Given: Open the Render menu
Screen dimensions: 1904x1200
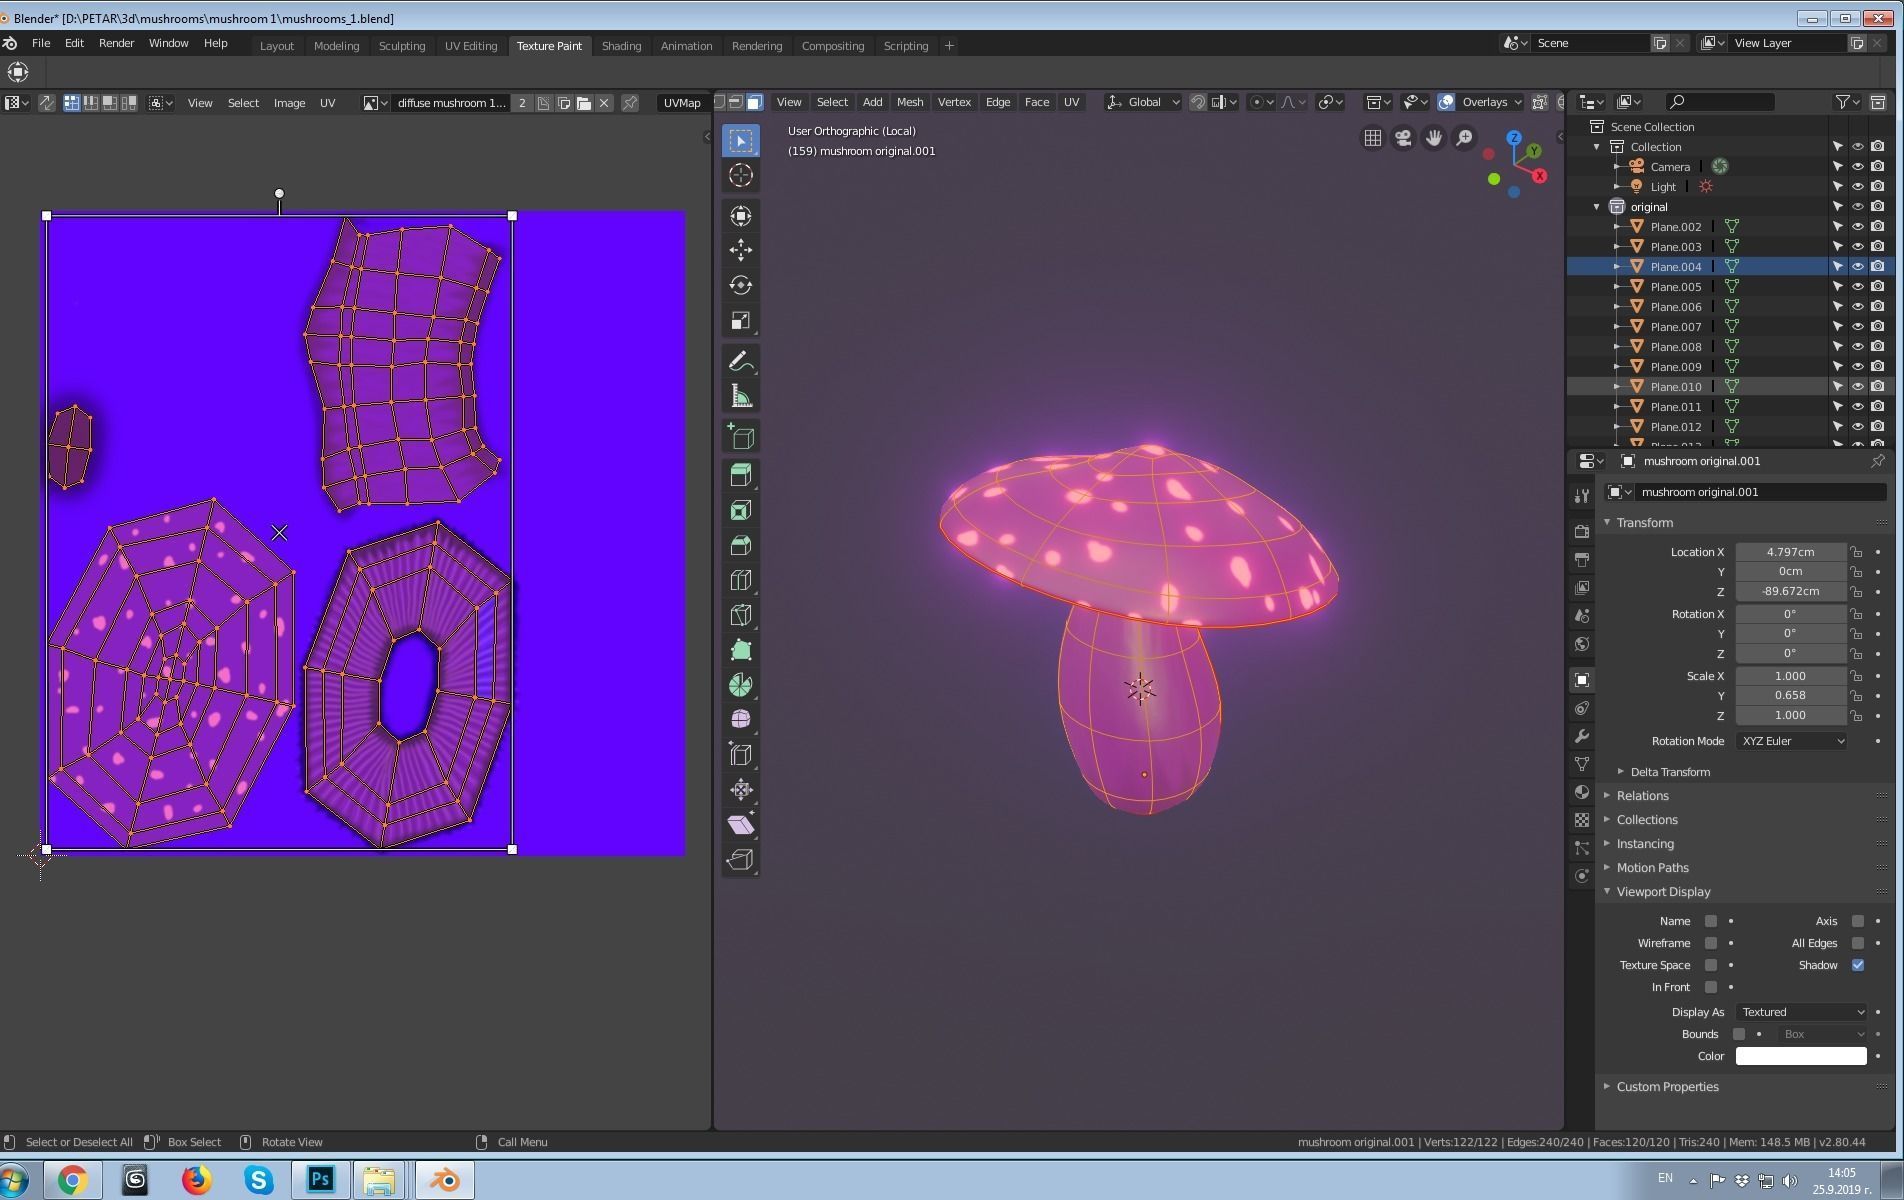Looking at the screenshot, I should 116,43.
